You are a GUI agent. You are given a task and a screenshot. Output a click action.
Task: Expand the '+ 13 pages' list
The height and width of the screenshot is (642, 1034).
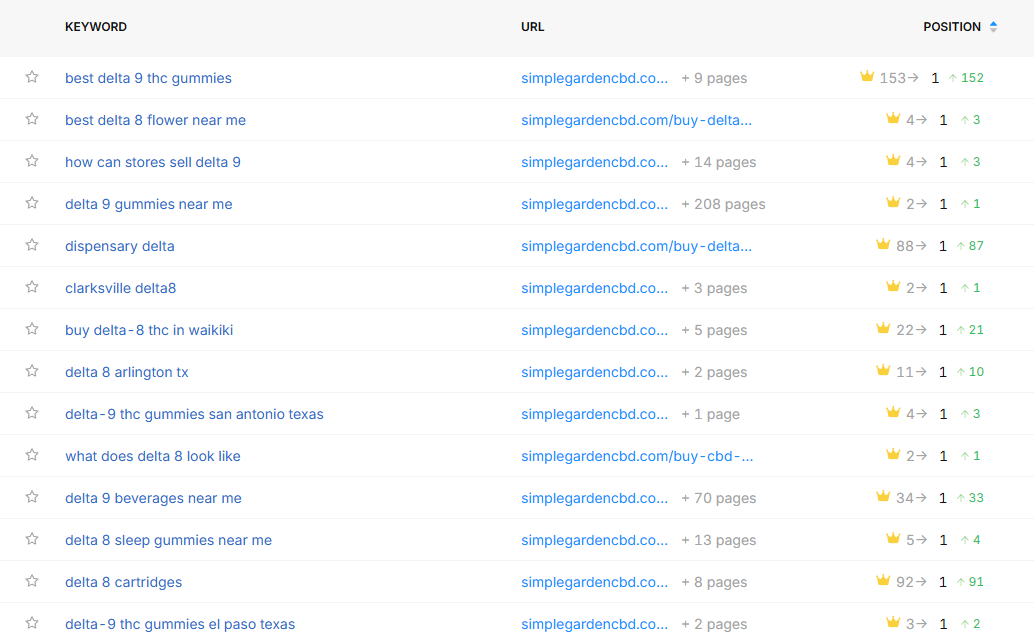pos(719,540)
